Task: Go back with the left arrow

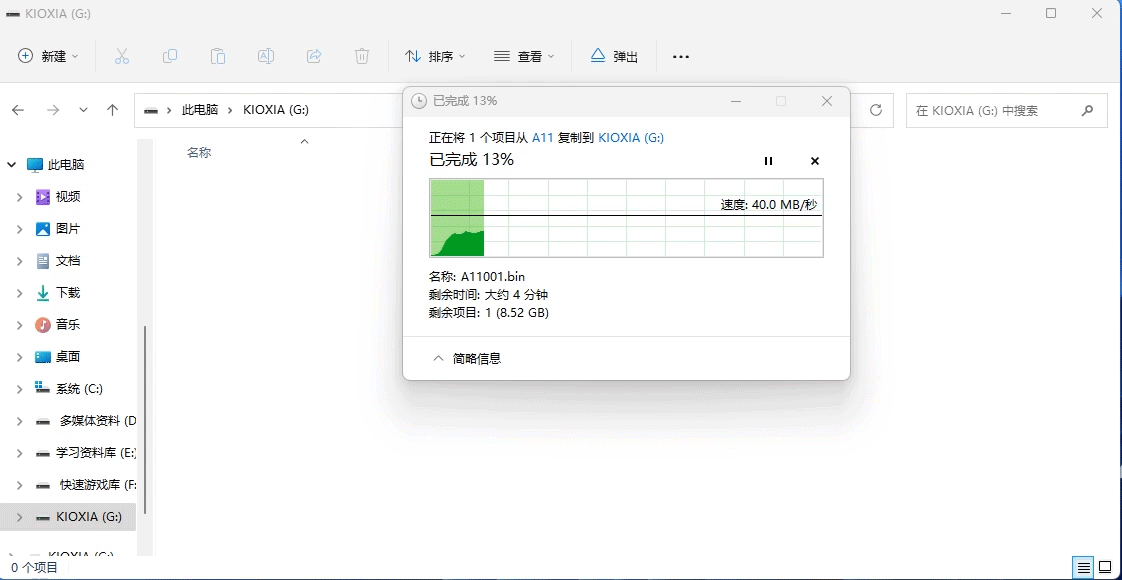Action: pyautogui.click(x=18, y=110)
